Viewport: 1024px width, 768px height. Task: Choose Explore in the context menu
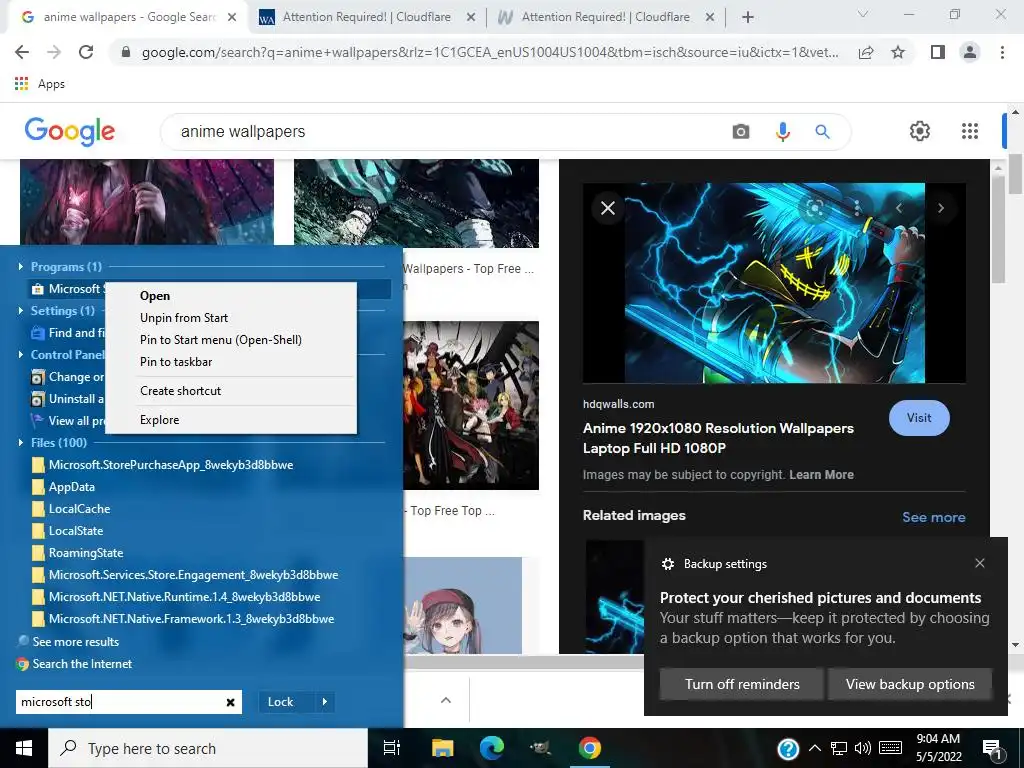pyautogui.click(x=159, y=420)
